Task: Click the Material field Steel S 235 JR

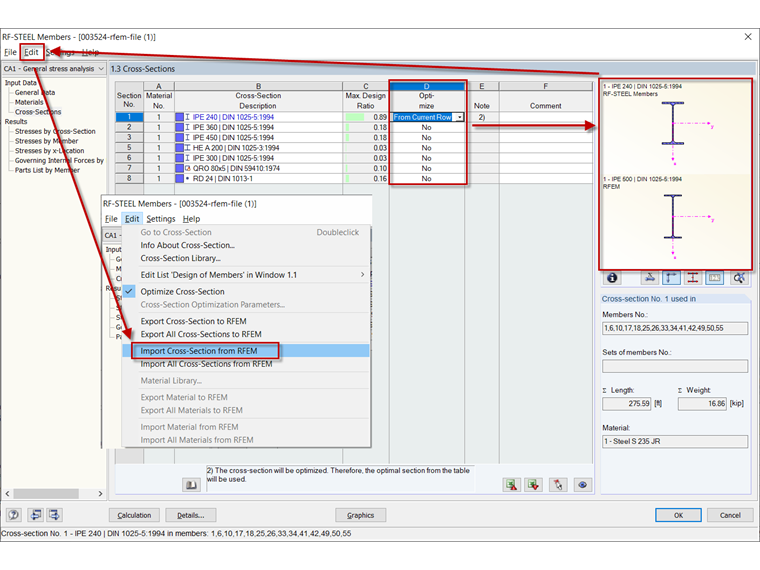Action: click(675, 441)
